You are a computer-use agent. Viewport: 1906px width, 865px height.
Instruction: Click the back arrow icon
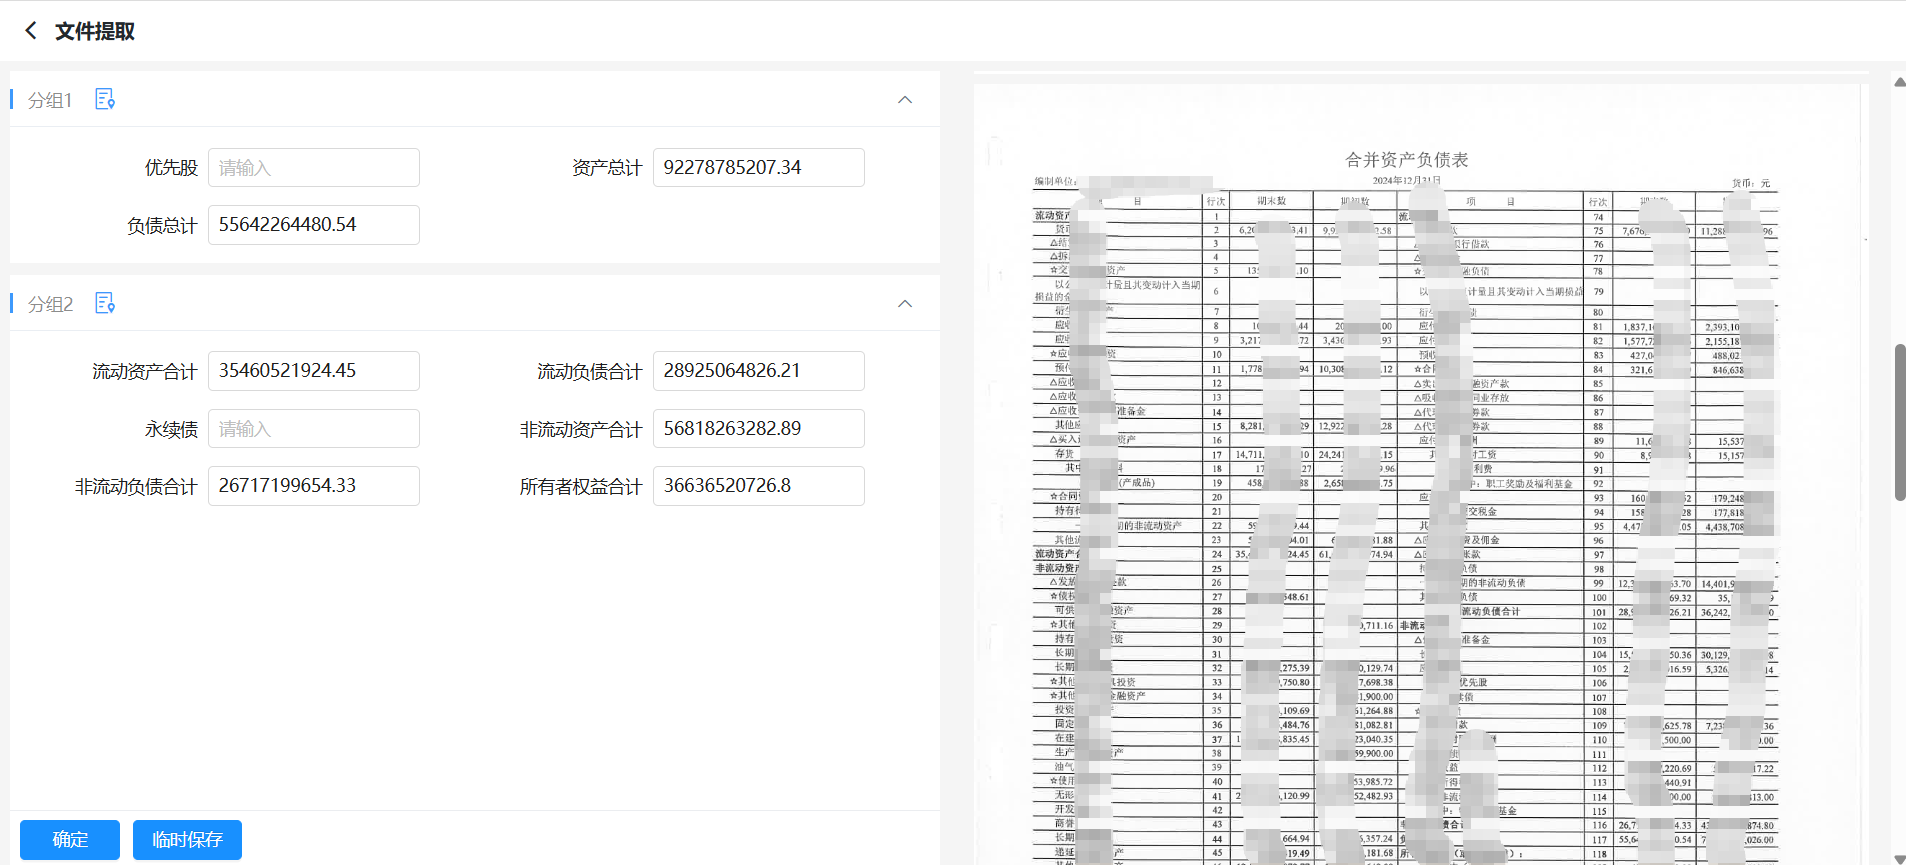coord(31,31)
